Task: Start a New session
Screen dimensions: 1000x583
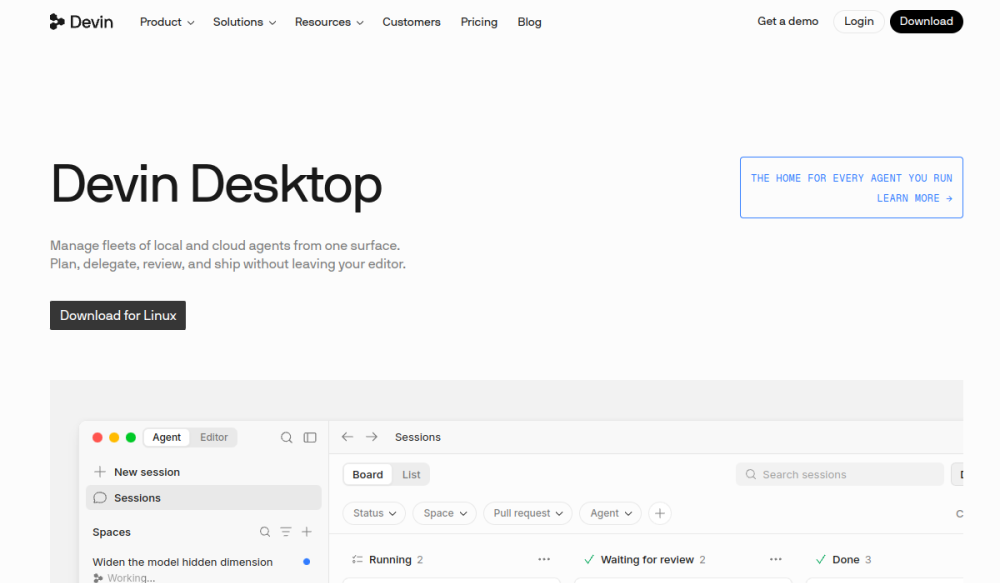Action: point(147,472)
